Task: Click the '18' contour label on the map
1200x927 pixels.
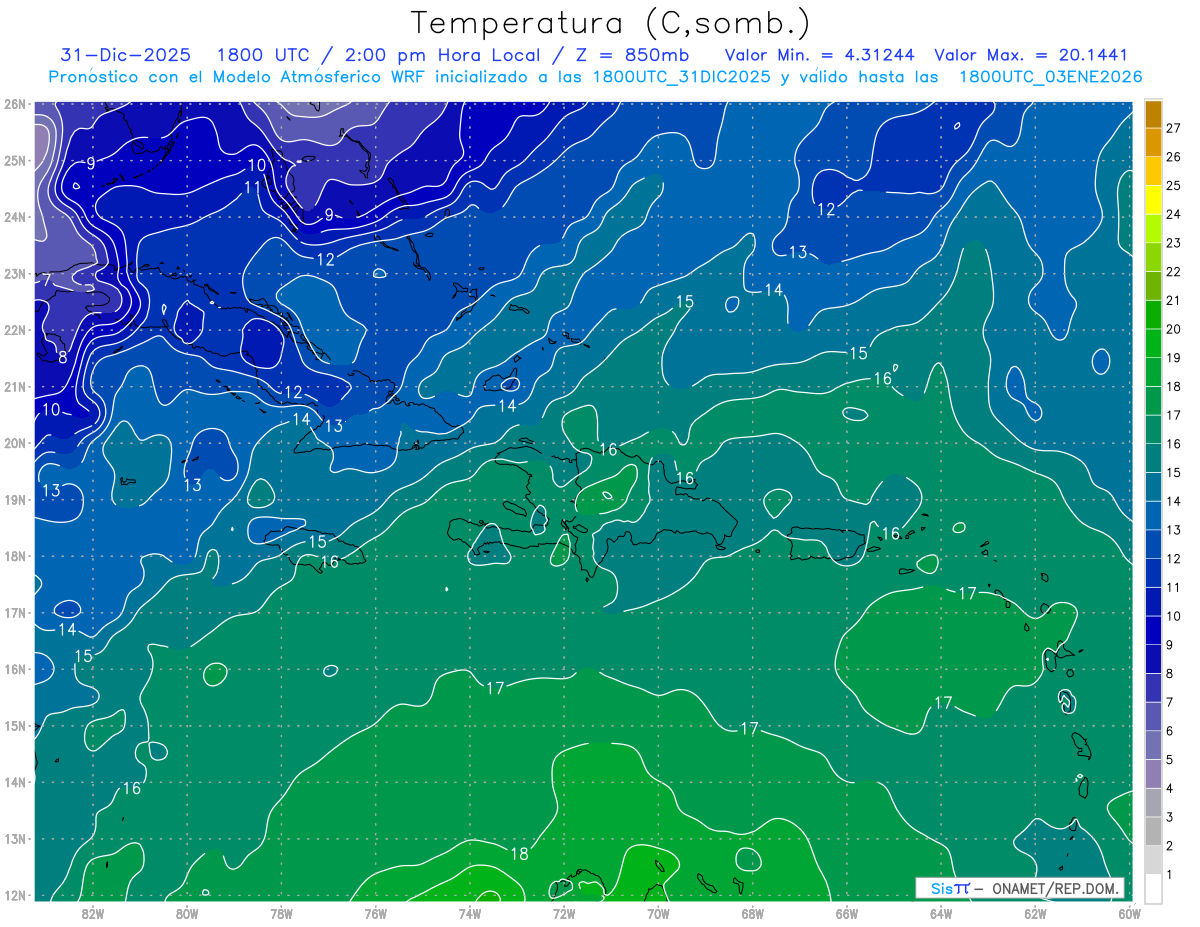Action: [519, 854]
